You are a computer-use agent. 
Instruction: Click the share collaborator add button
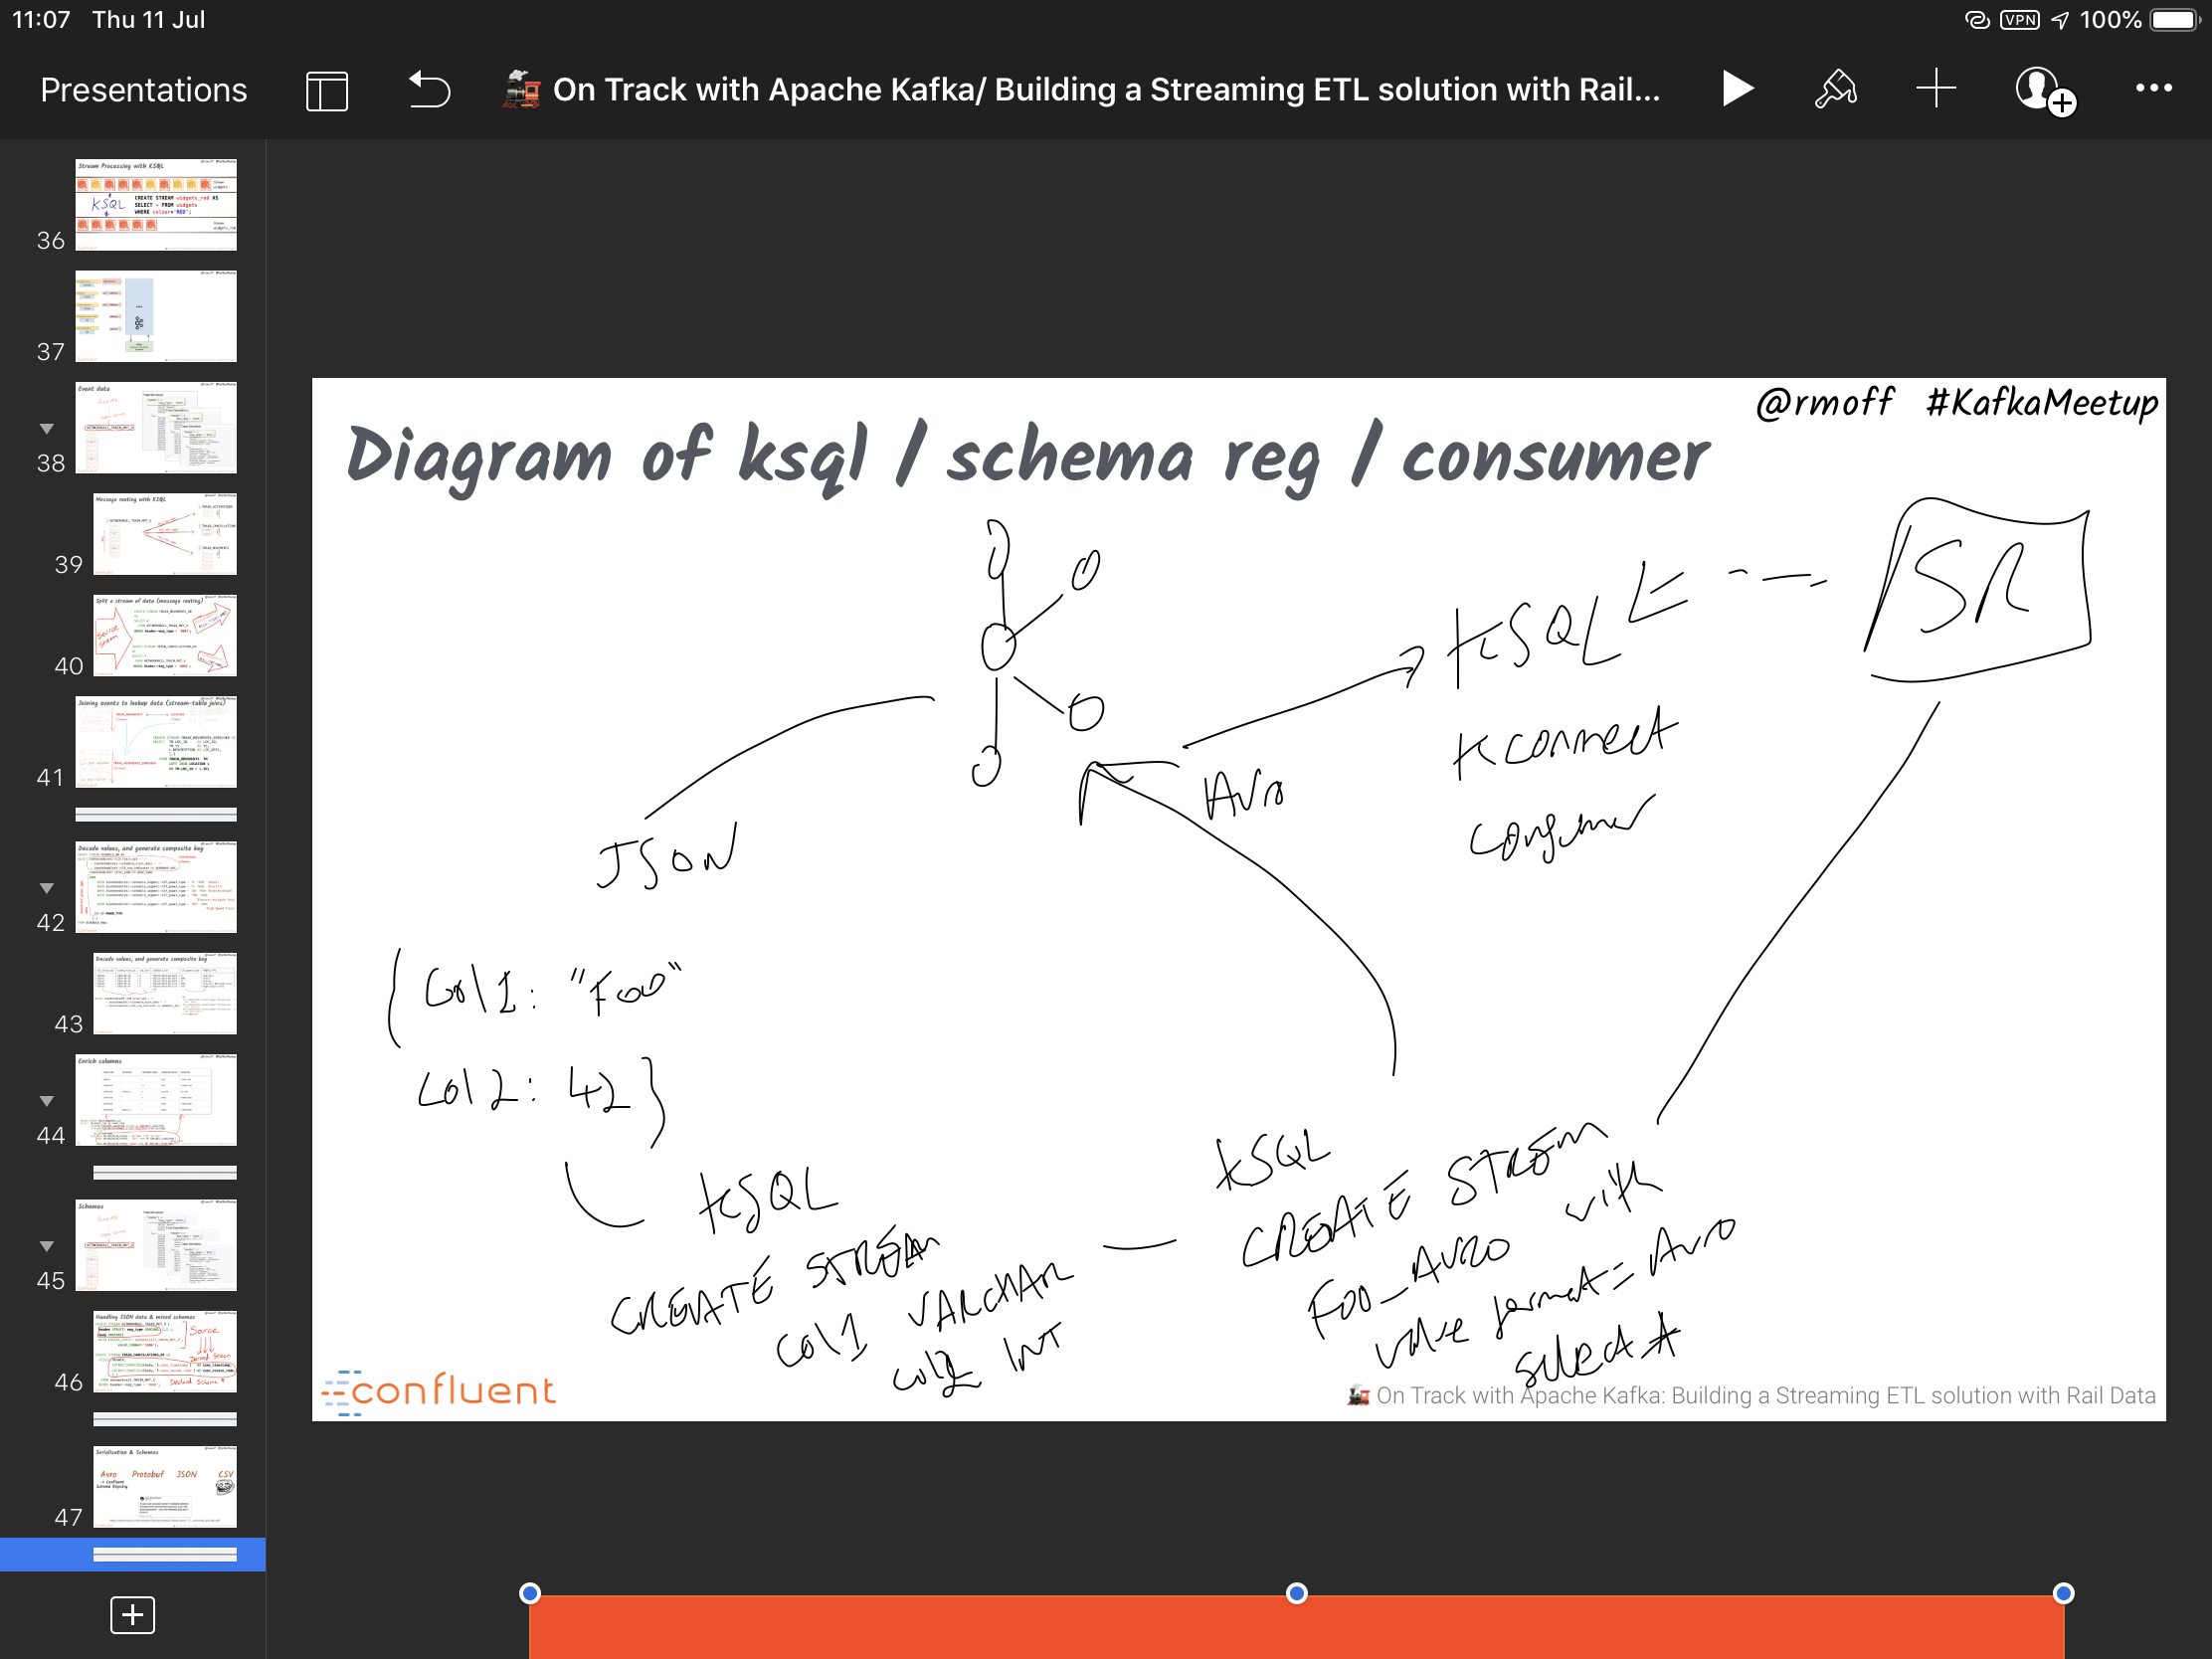click(x=2043, y=89)
